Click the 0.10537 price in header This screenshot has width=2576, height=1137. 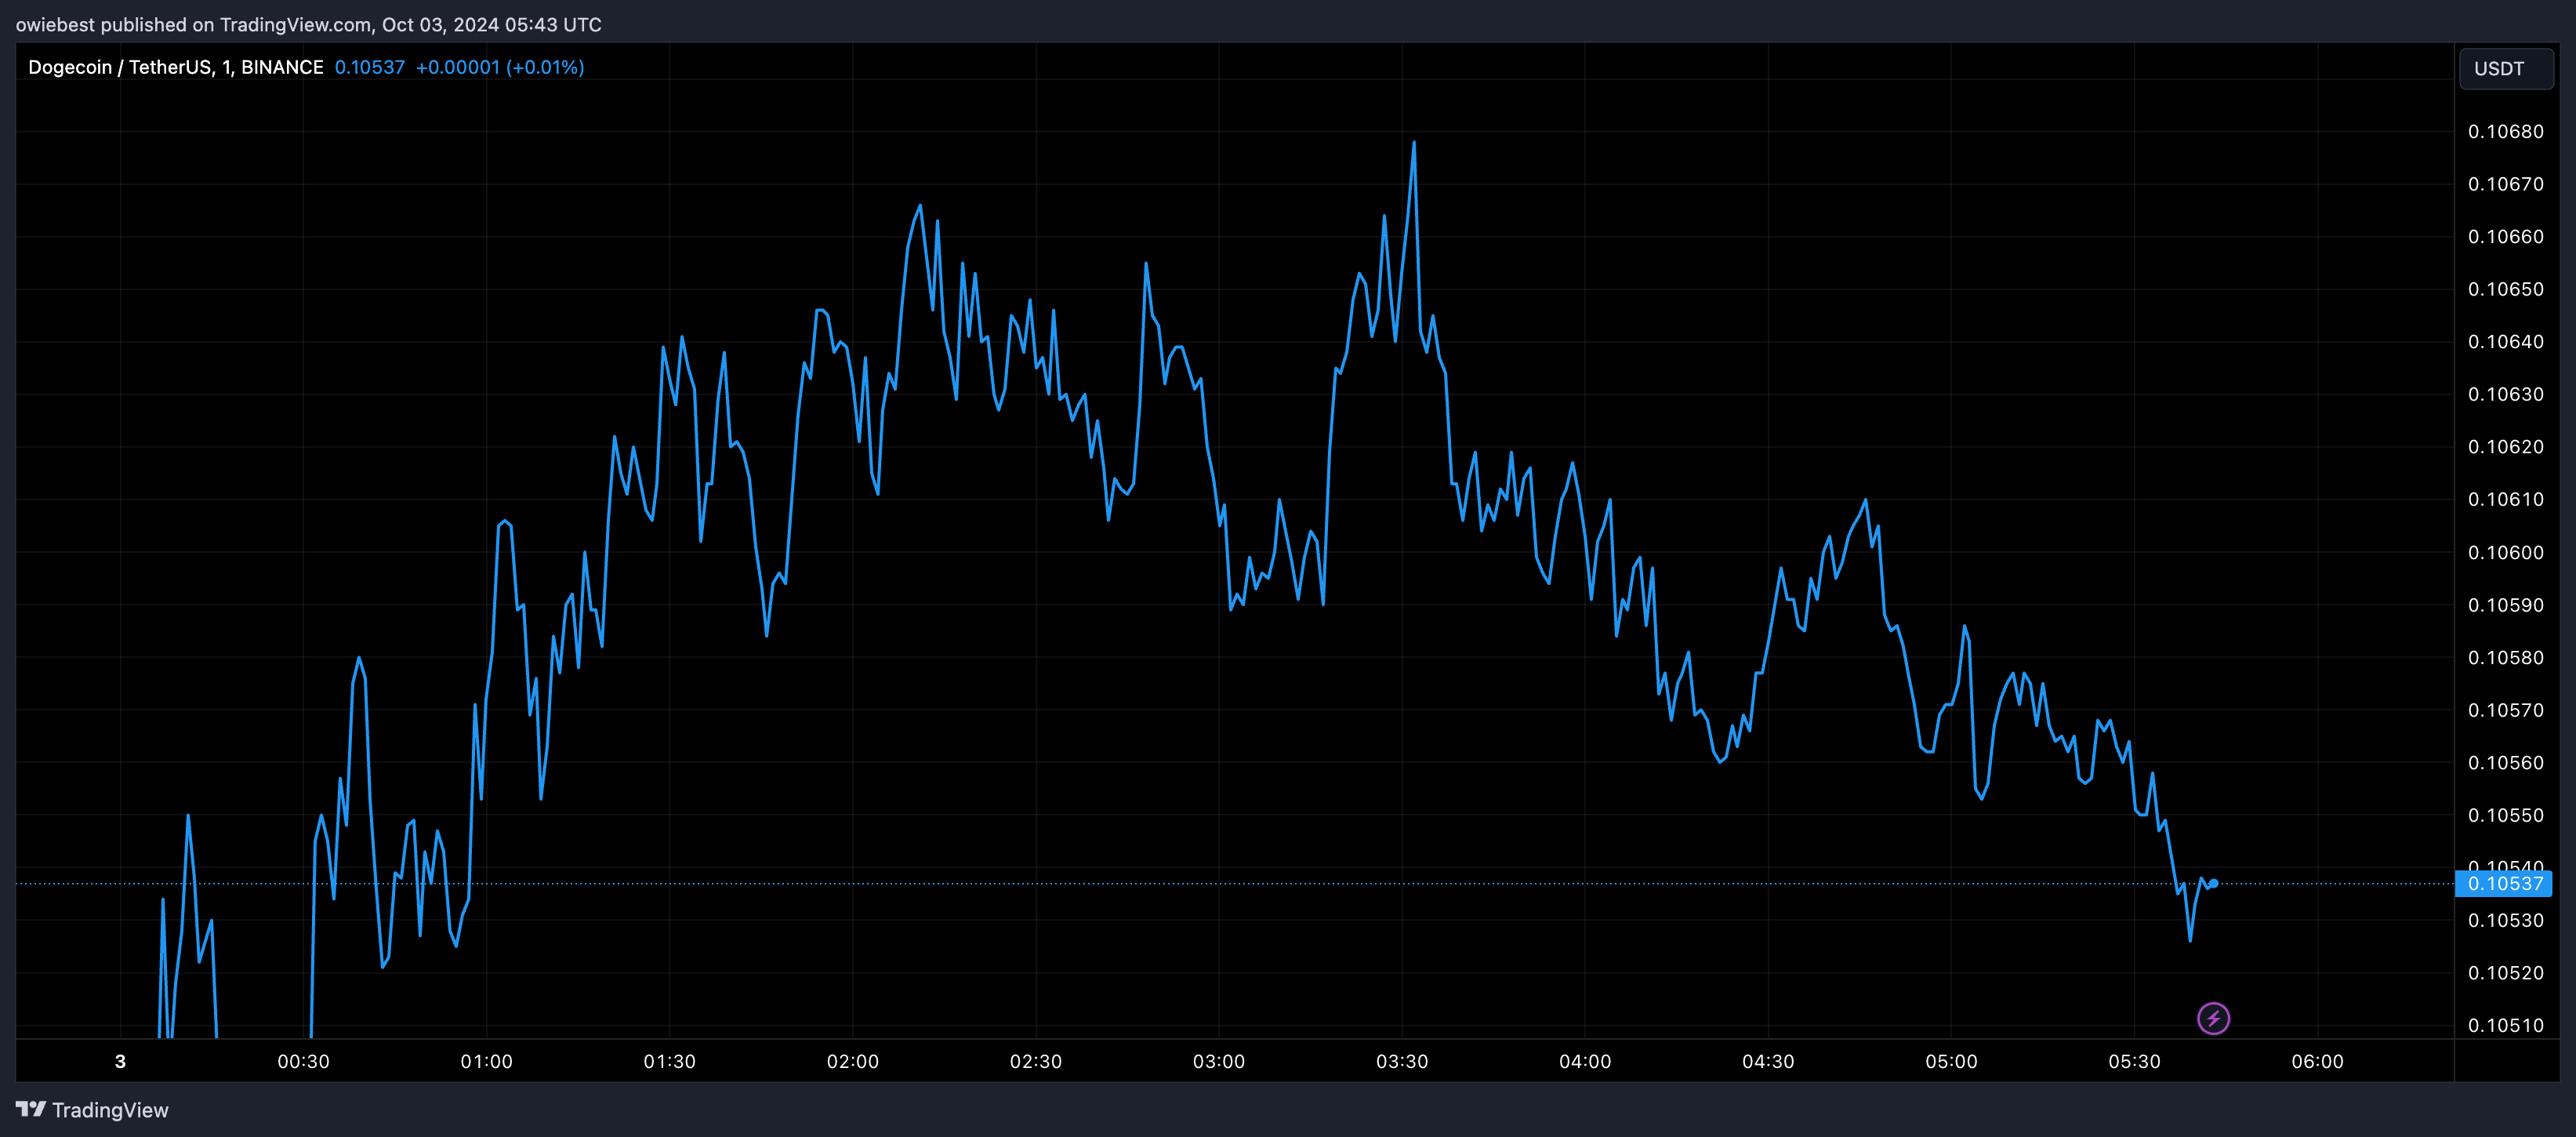[370, 67]
